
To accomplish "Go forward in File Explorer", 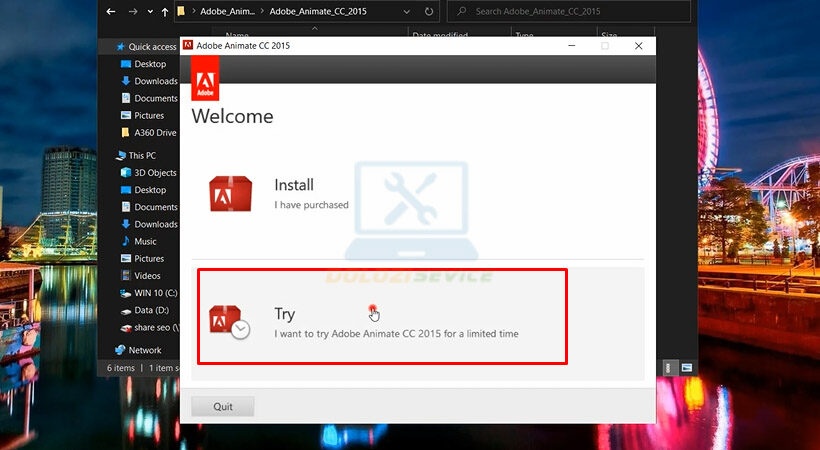I will [x=133, y=11].
